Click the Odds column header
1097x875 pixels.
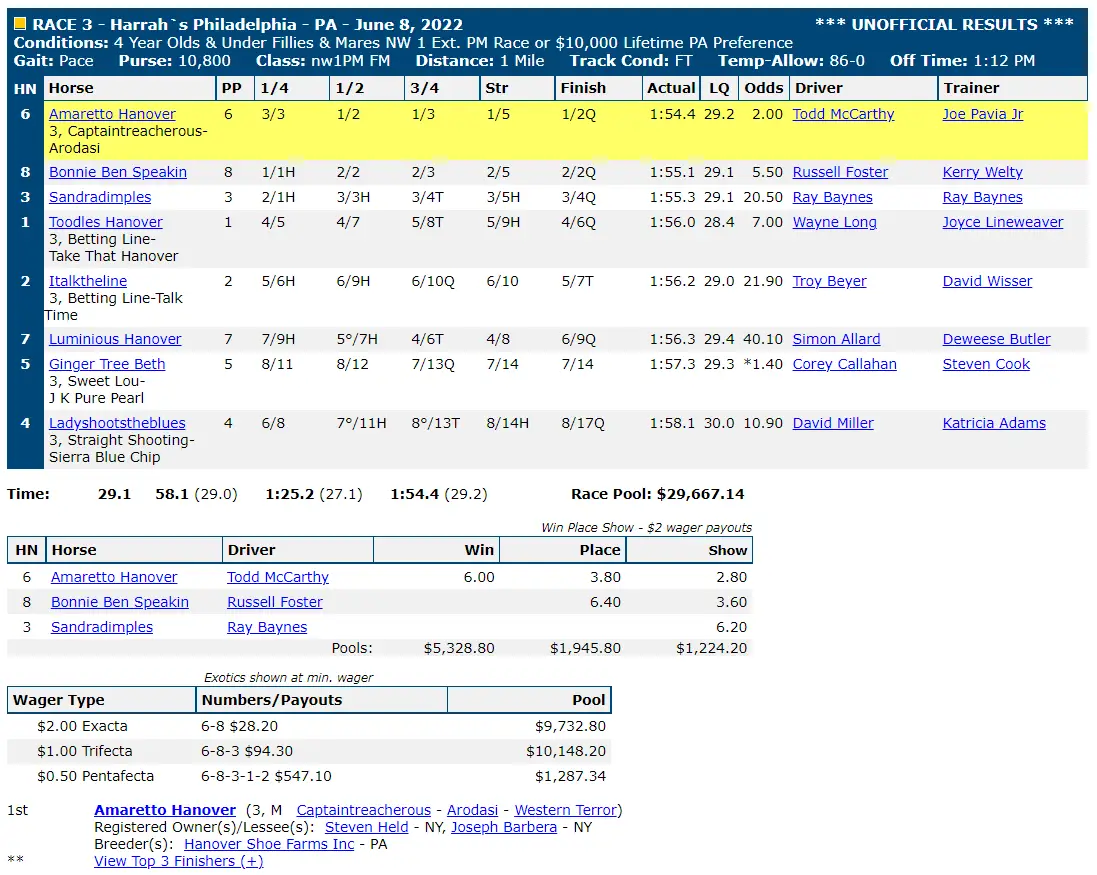click(763, 88)
